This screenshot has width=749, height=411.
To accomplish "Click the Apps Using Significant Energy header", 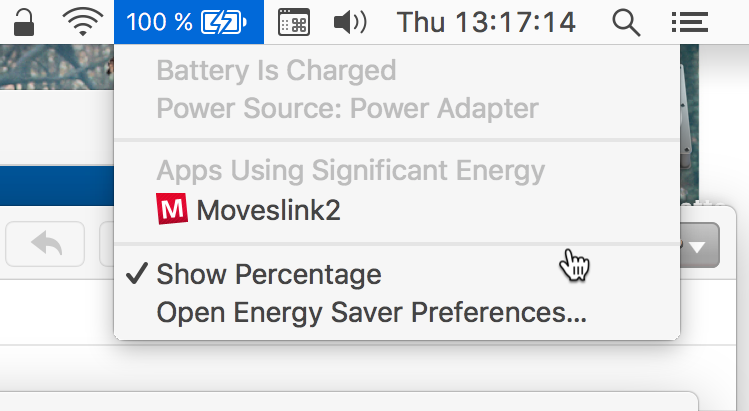I will pos(350,170).
